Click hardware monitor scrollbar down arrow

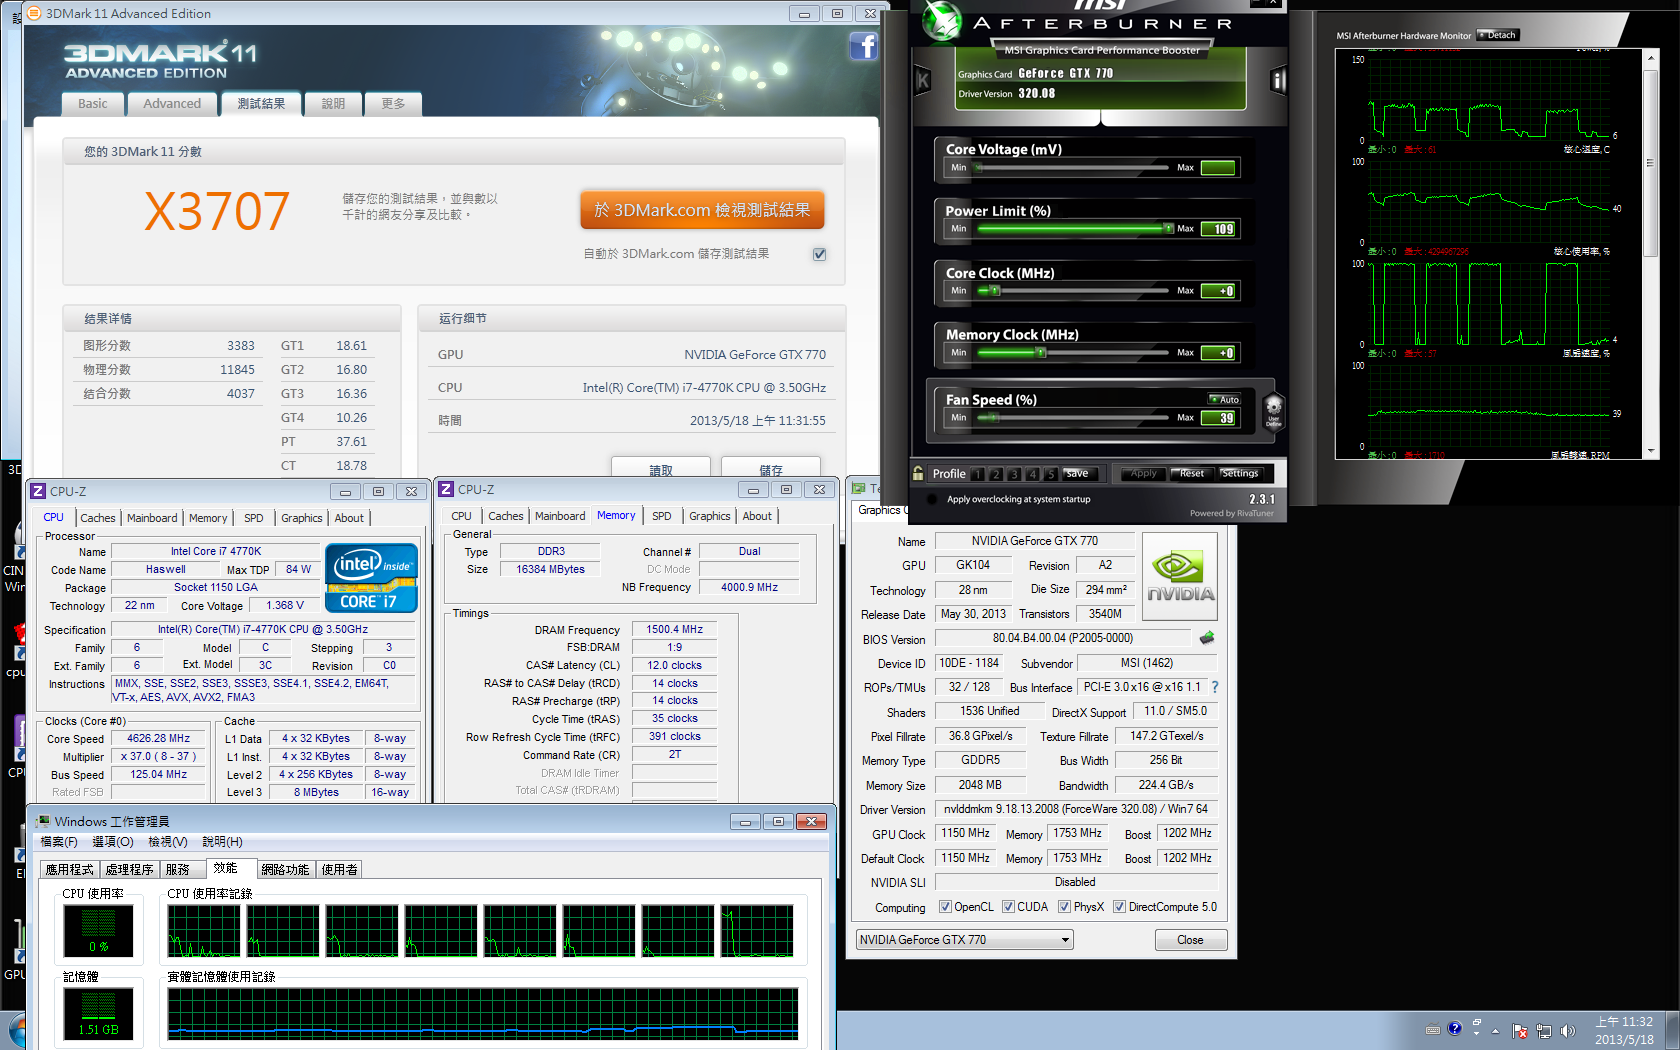coord(1651,453)
